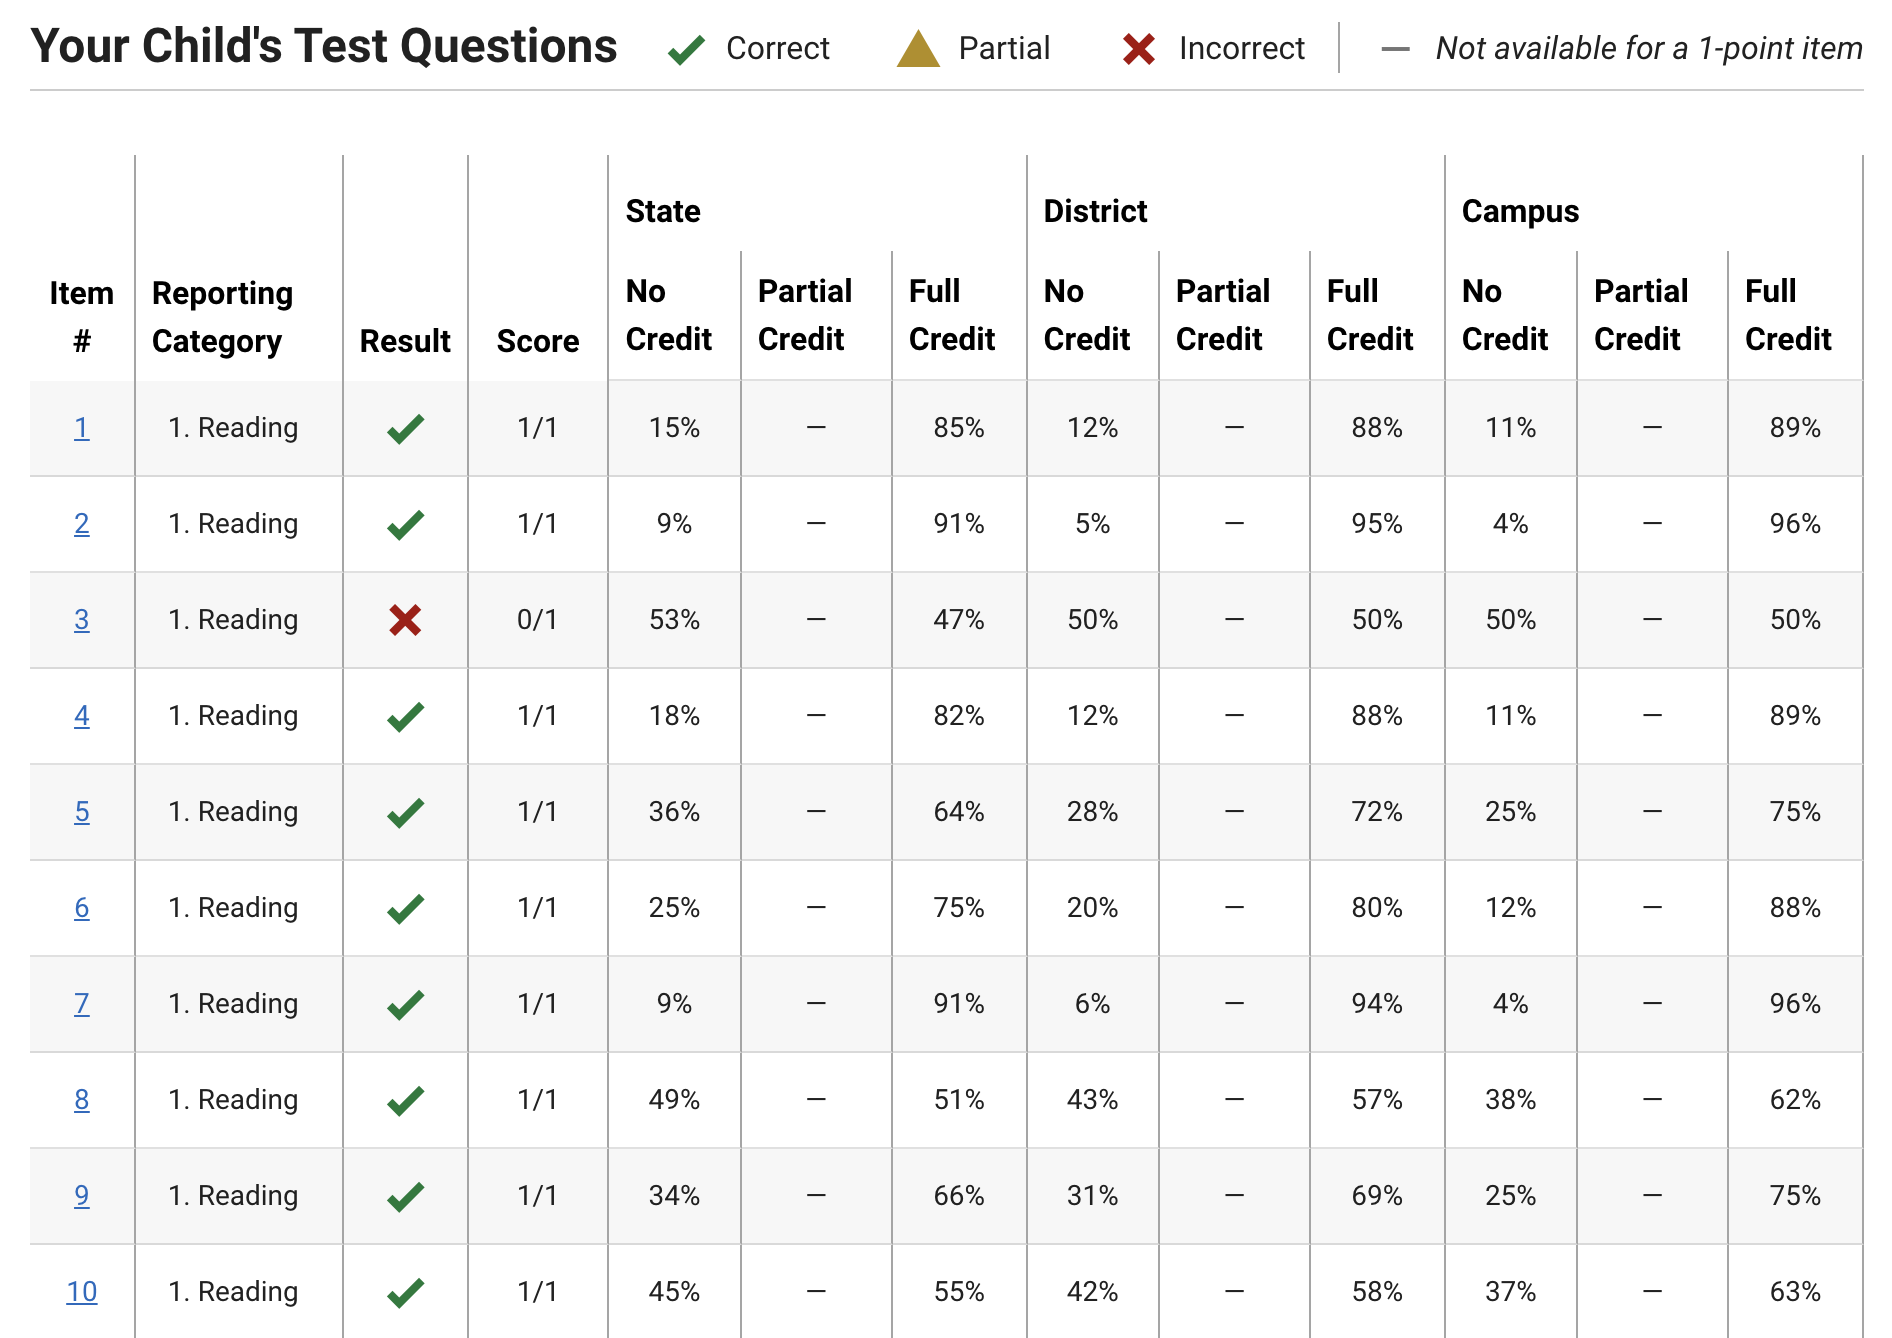The width and height of the screenshot is (1892, 1338).
Task: Click the Reporting Category column header
Action: pos(222,317)
